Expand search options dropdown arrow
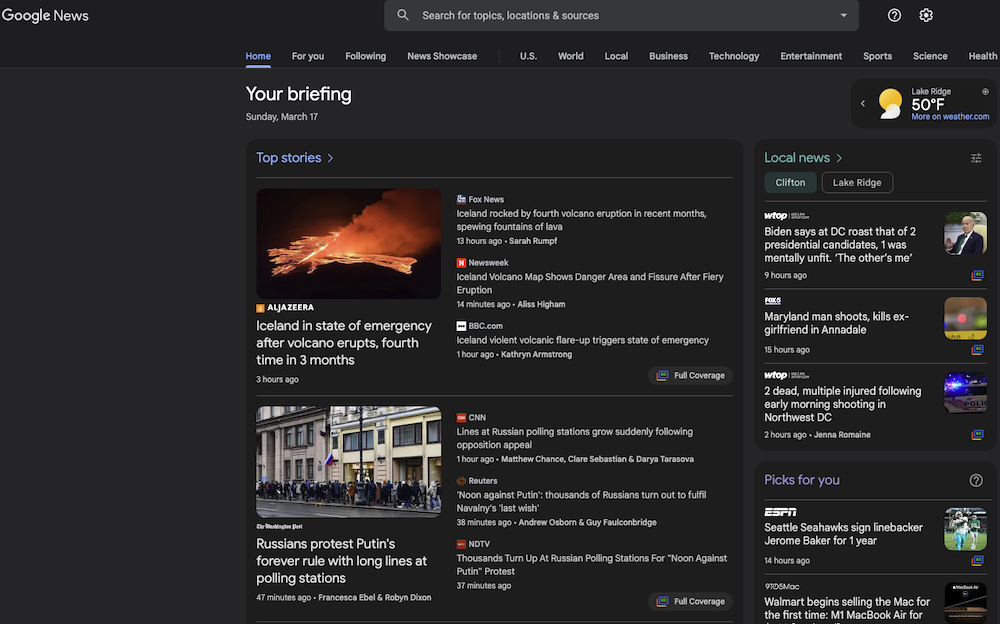Viewport: 1000px width, 624px height. click(843, 15)
